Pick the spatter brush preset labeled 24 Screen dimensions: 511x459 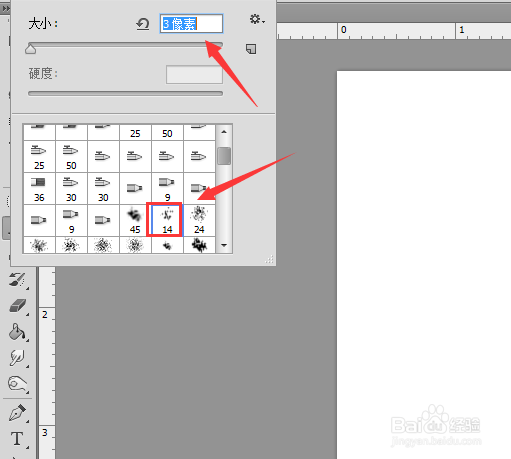[199, 221]
